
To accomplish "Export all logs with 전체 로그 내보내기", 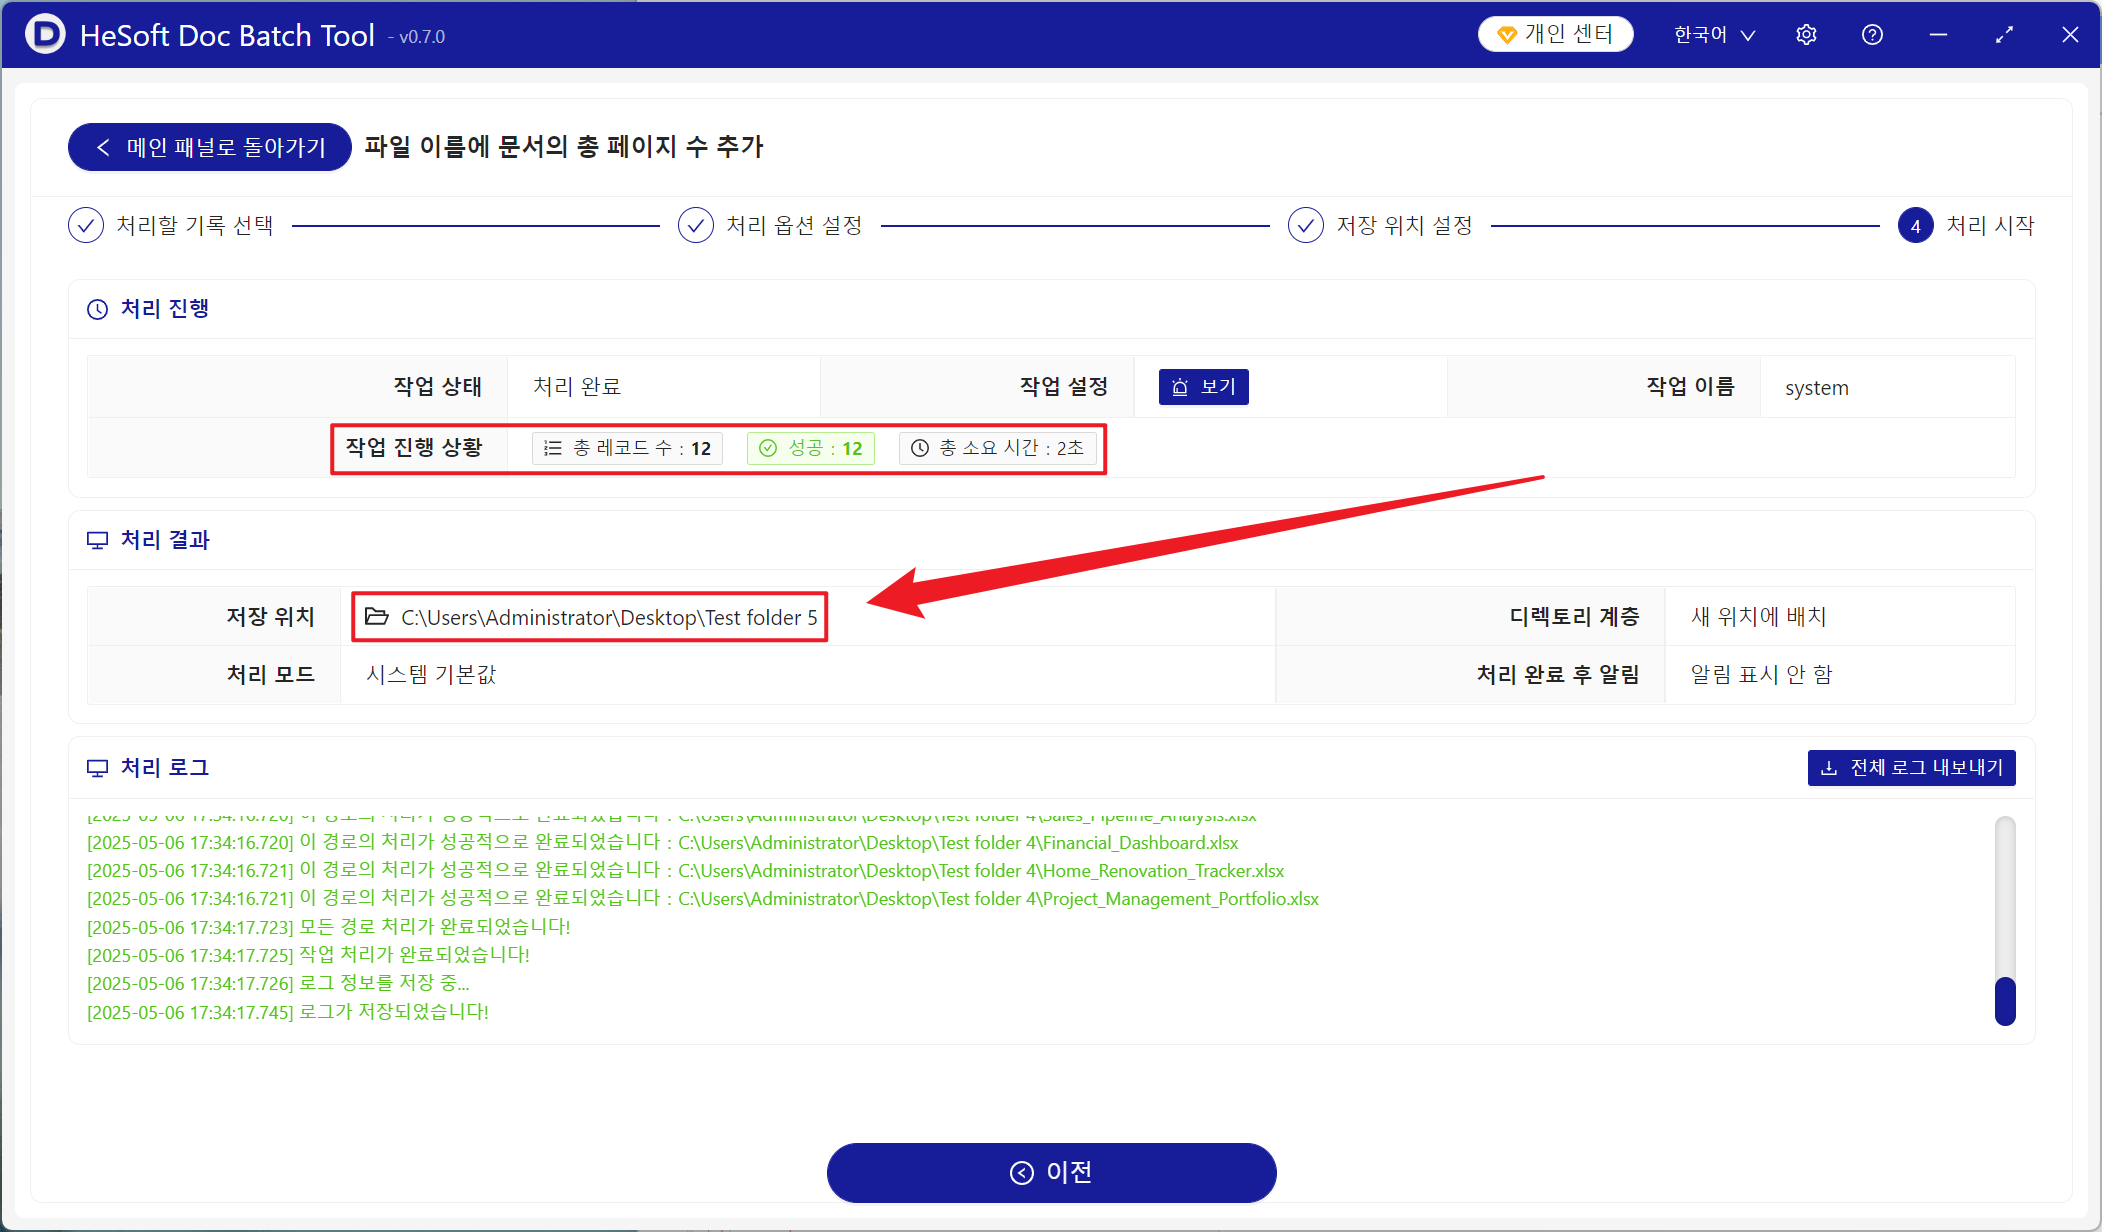I will [x=1912, y=768].
